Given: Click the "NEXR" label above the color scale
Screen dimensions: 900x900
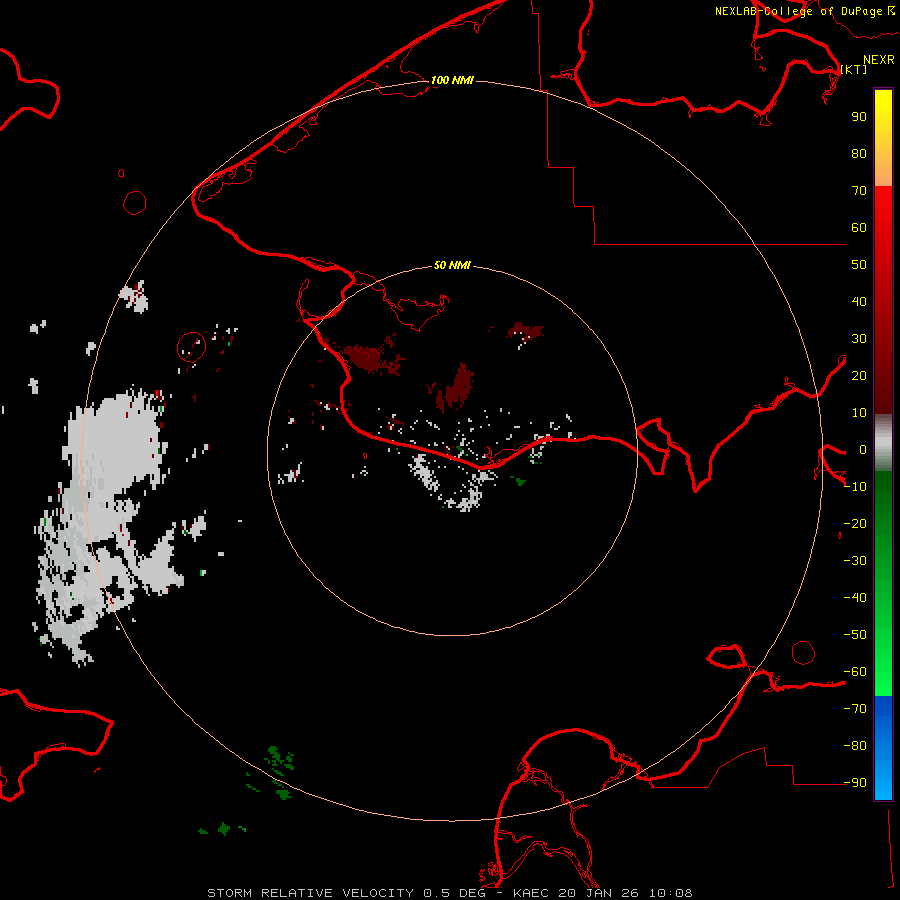Looking at the screenshot, I should pyautogui.click(x=879, y=60).
